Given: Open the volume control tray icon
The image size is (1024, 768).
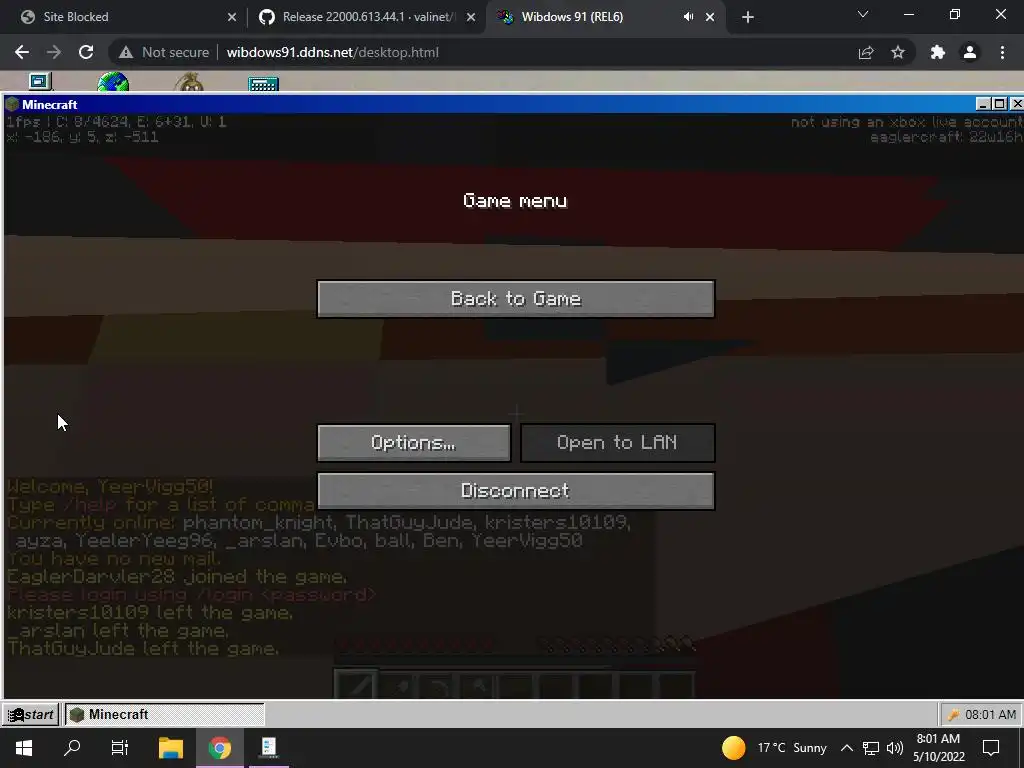Looking at the screenshot, I should coord(895,748).
